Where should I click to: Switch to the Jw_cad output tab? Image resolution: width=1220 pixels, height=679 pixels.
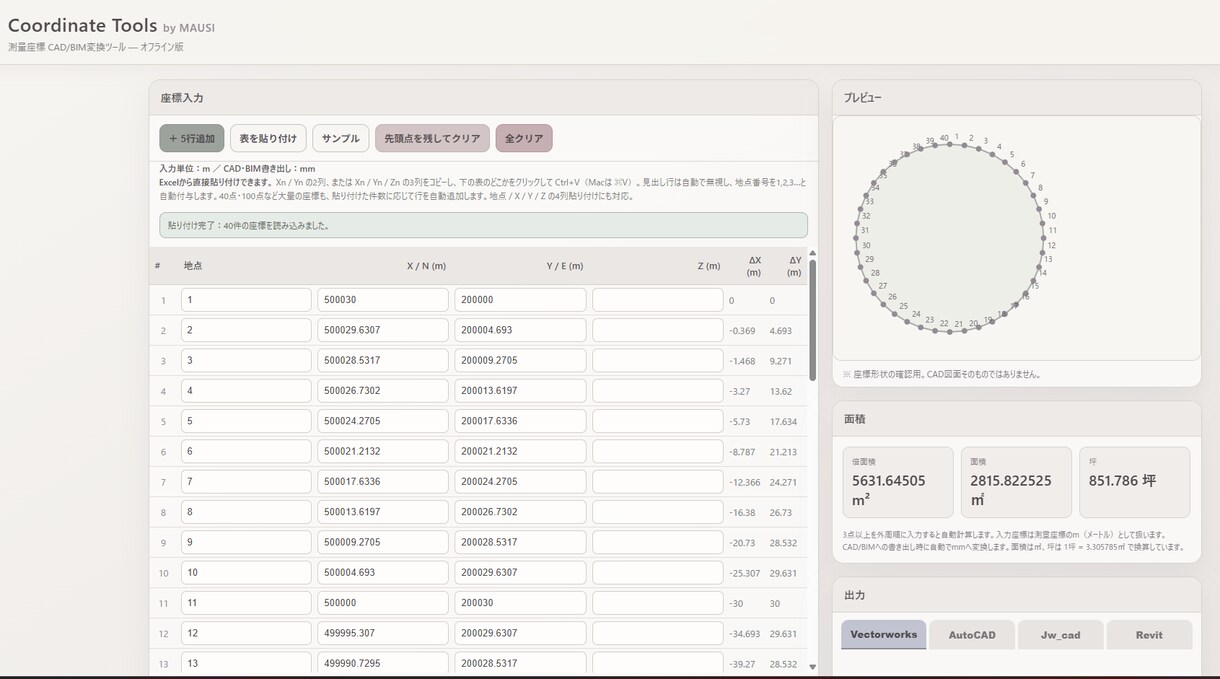pos(1061,635)
